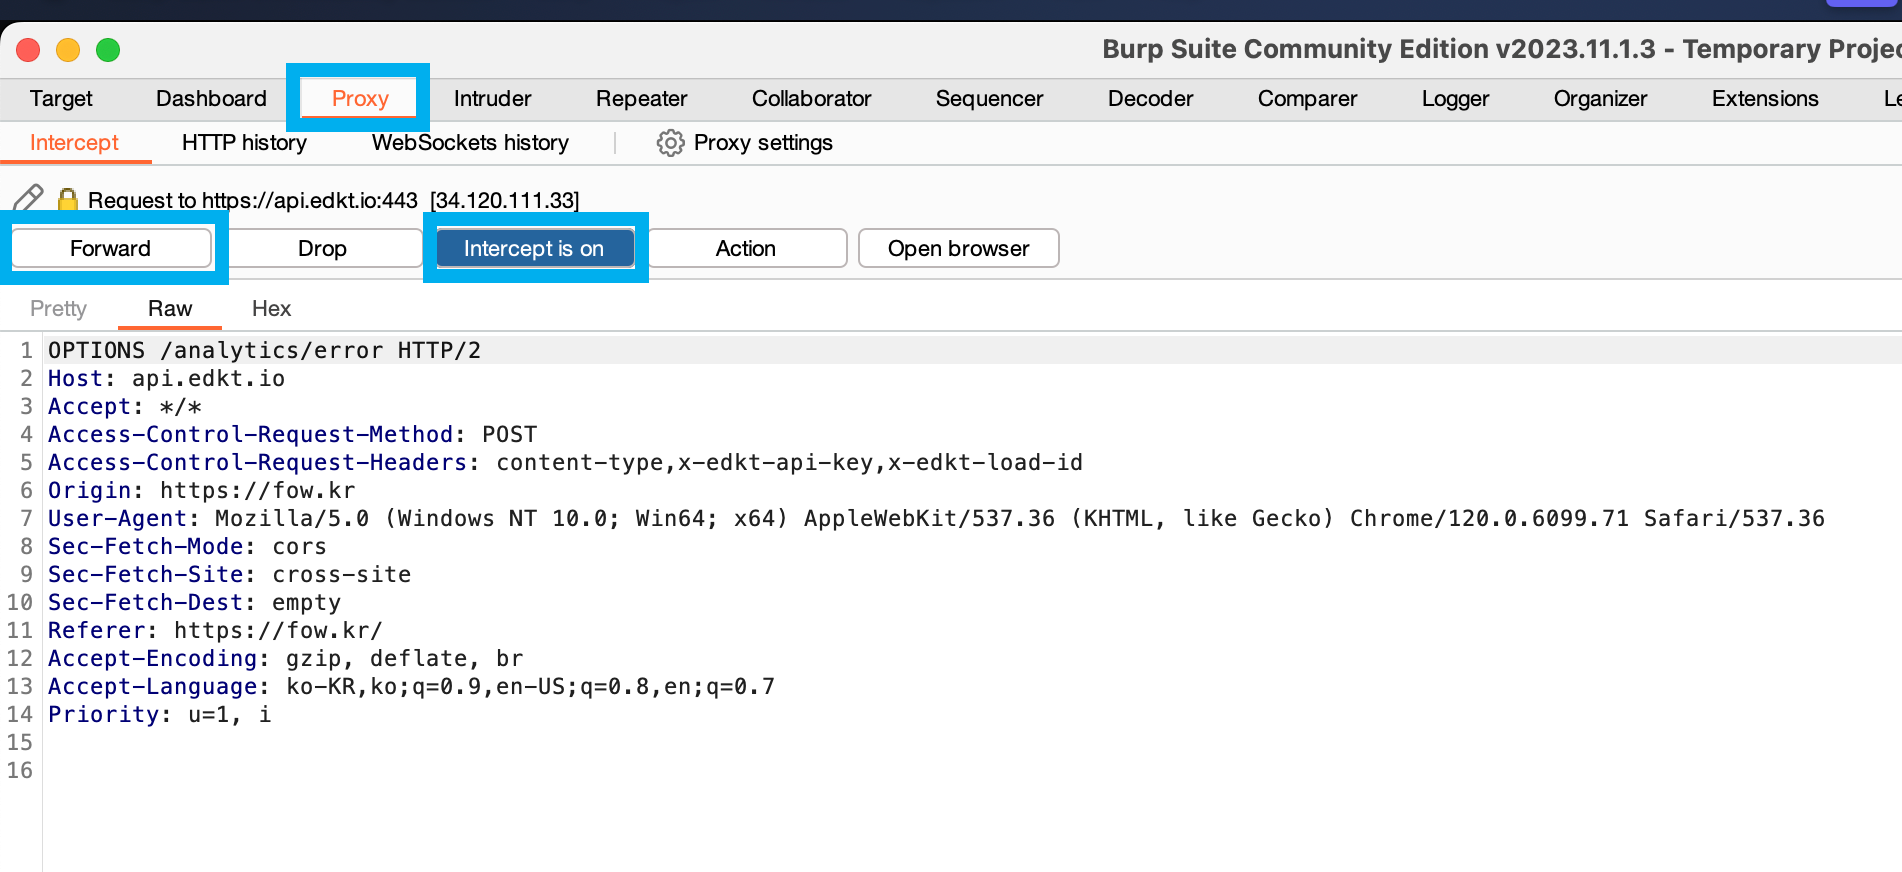Open the WebSockets history tab
Image resolution: width=1902 pixels, height=872 pixels.
[470, 143]
